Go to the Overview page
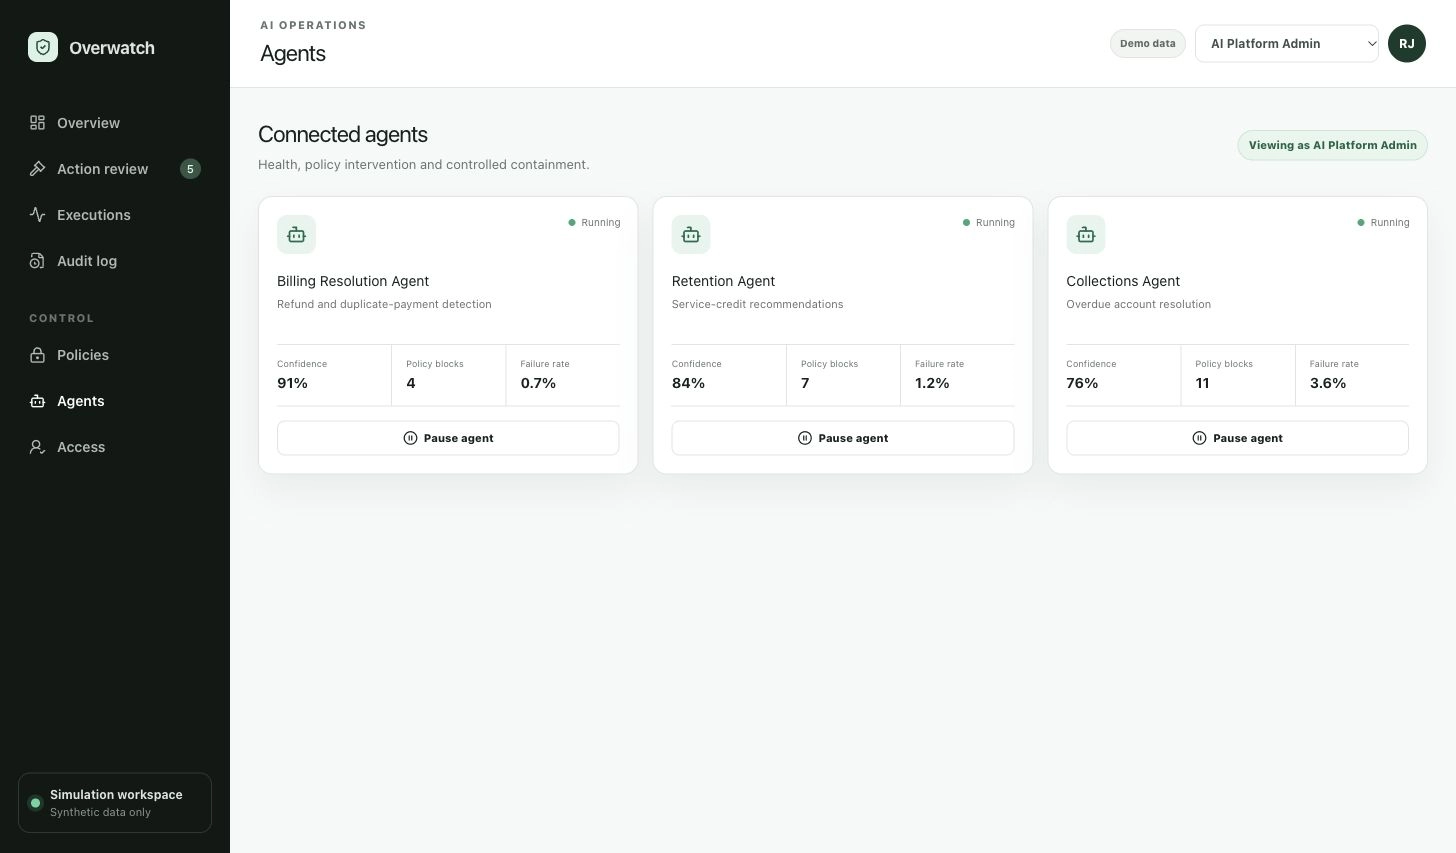The image size is (1456, 853). pos(115,123)
